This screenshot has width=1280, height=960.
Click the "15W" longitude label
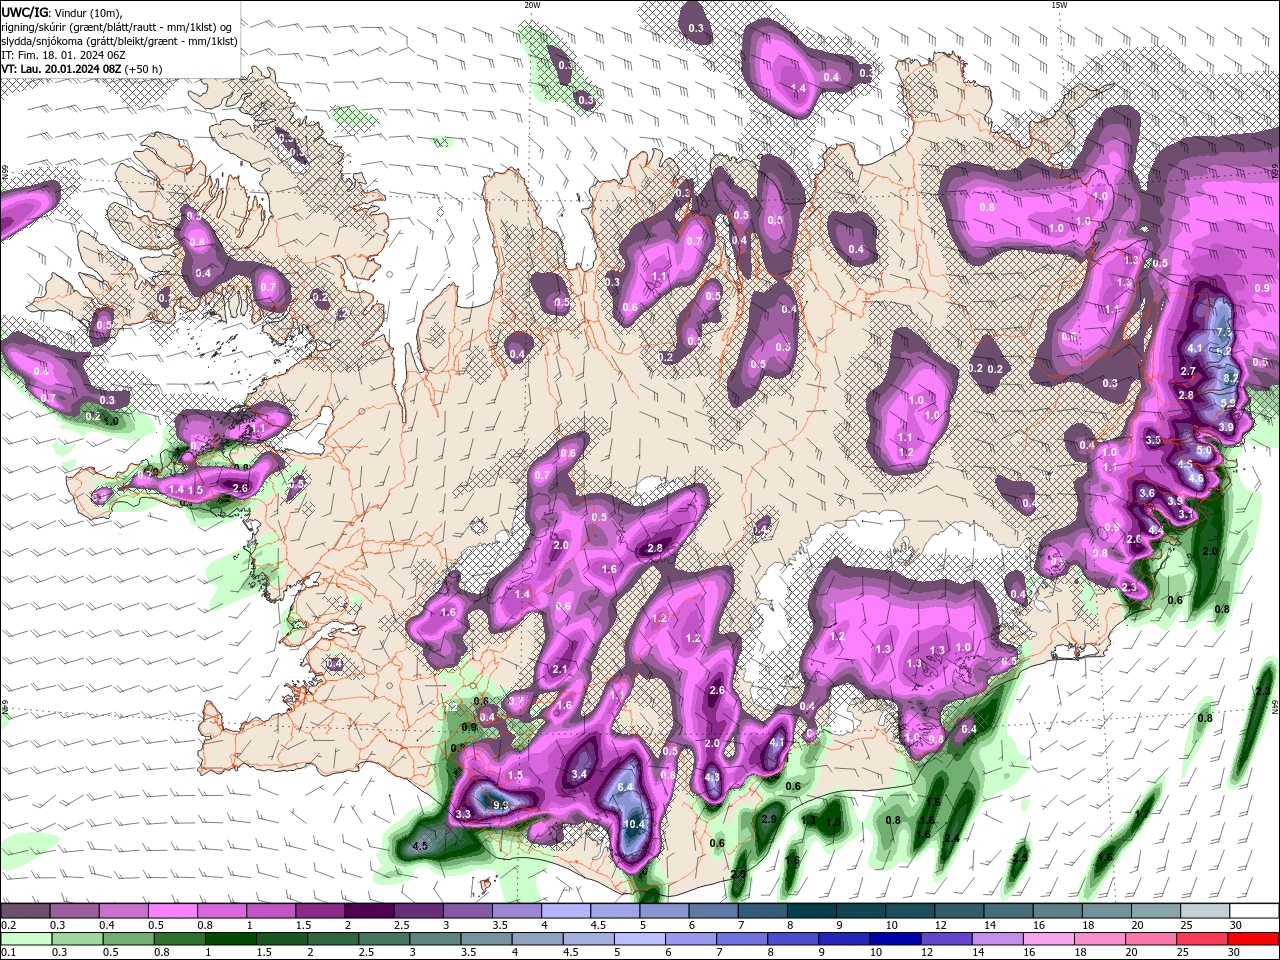click(1059, 5)
